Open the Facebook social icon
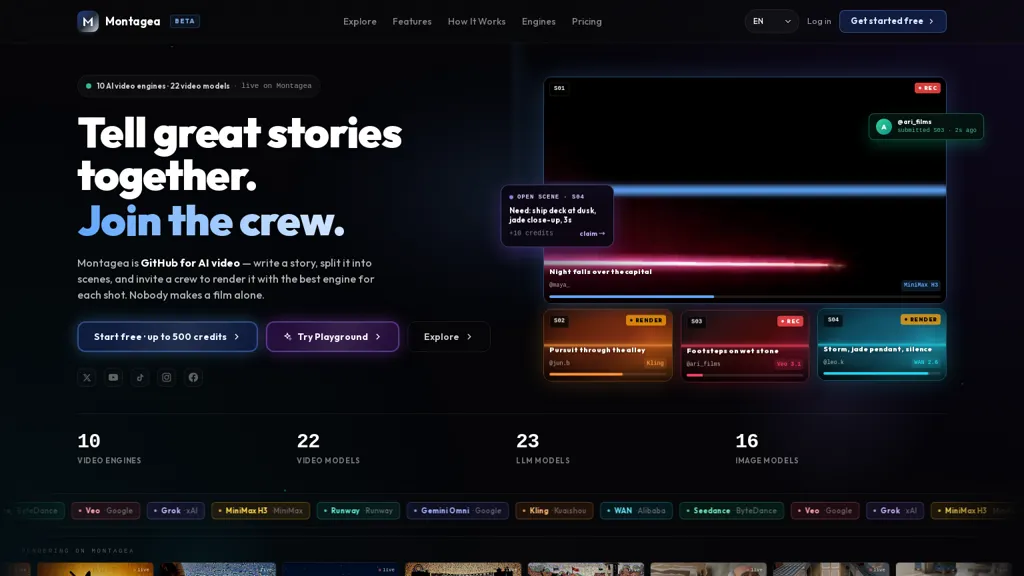Screen dimensions: 1024x576 [193, 377]
